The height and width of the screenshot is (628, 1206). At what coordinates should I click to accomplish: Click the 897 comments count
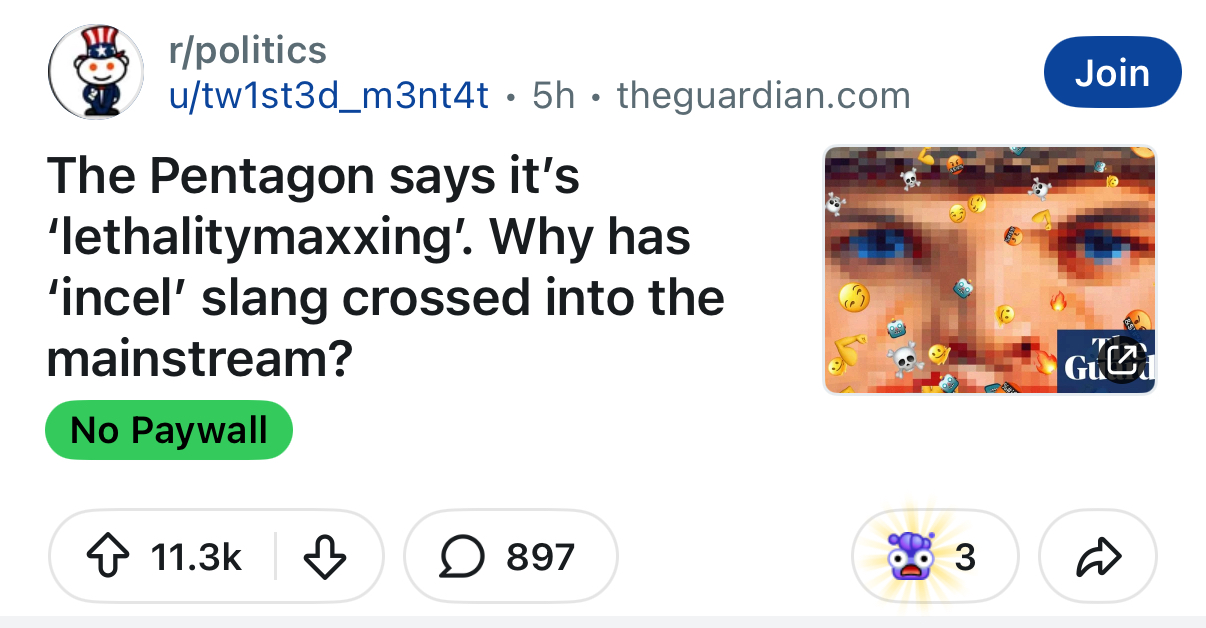click(540, 556)
